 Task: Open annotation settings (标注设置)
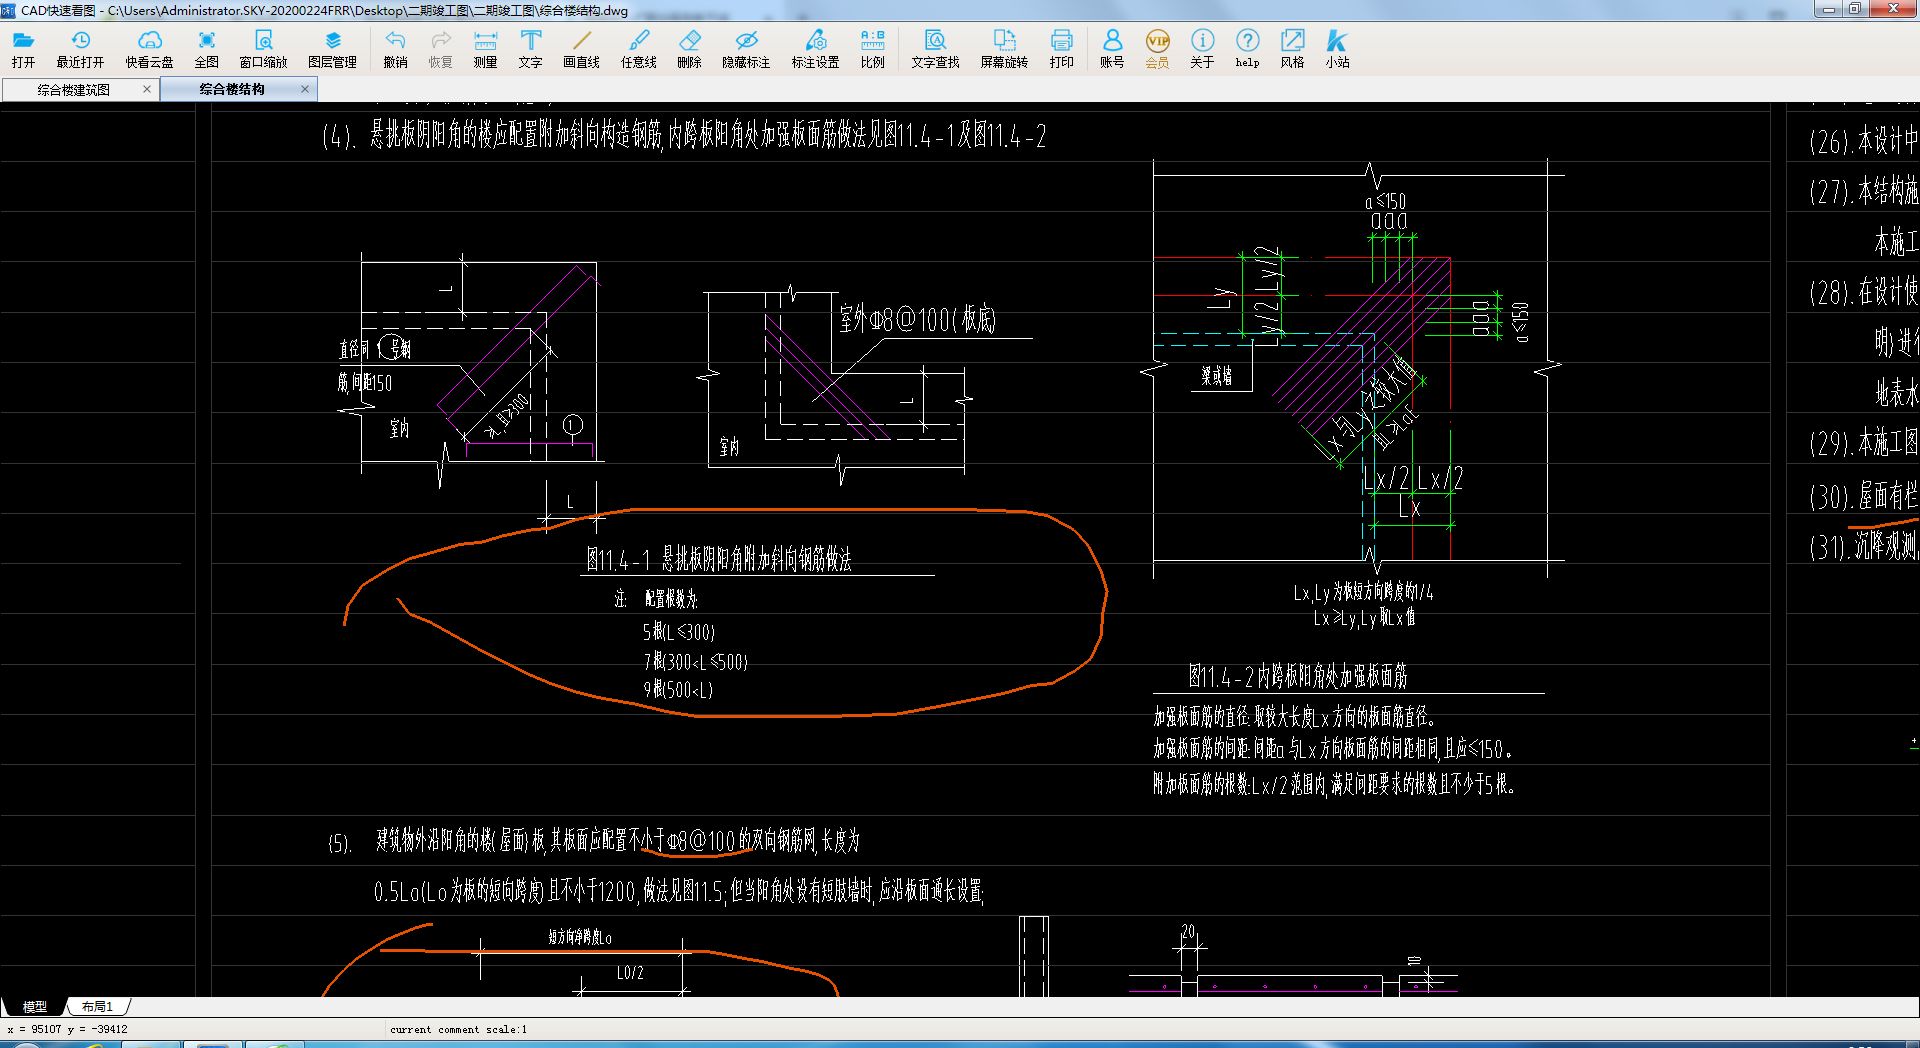[x=815, y=48]
